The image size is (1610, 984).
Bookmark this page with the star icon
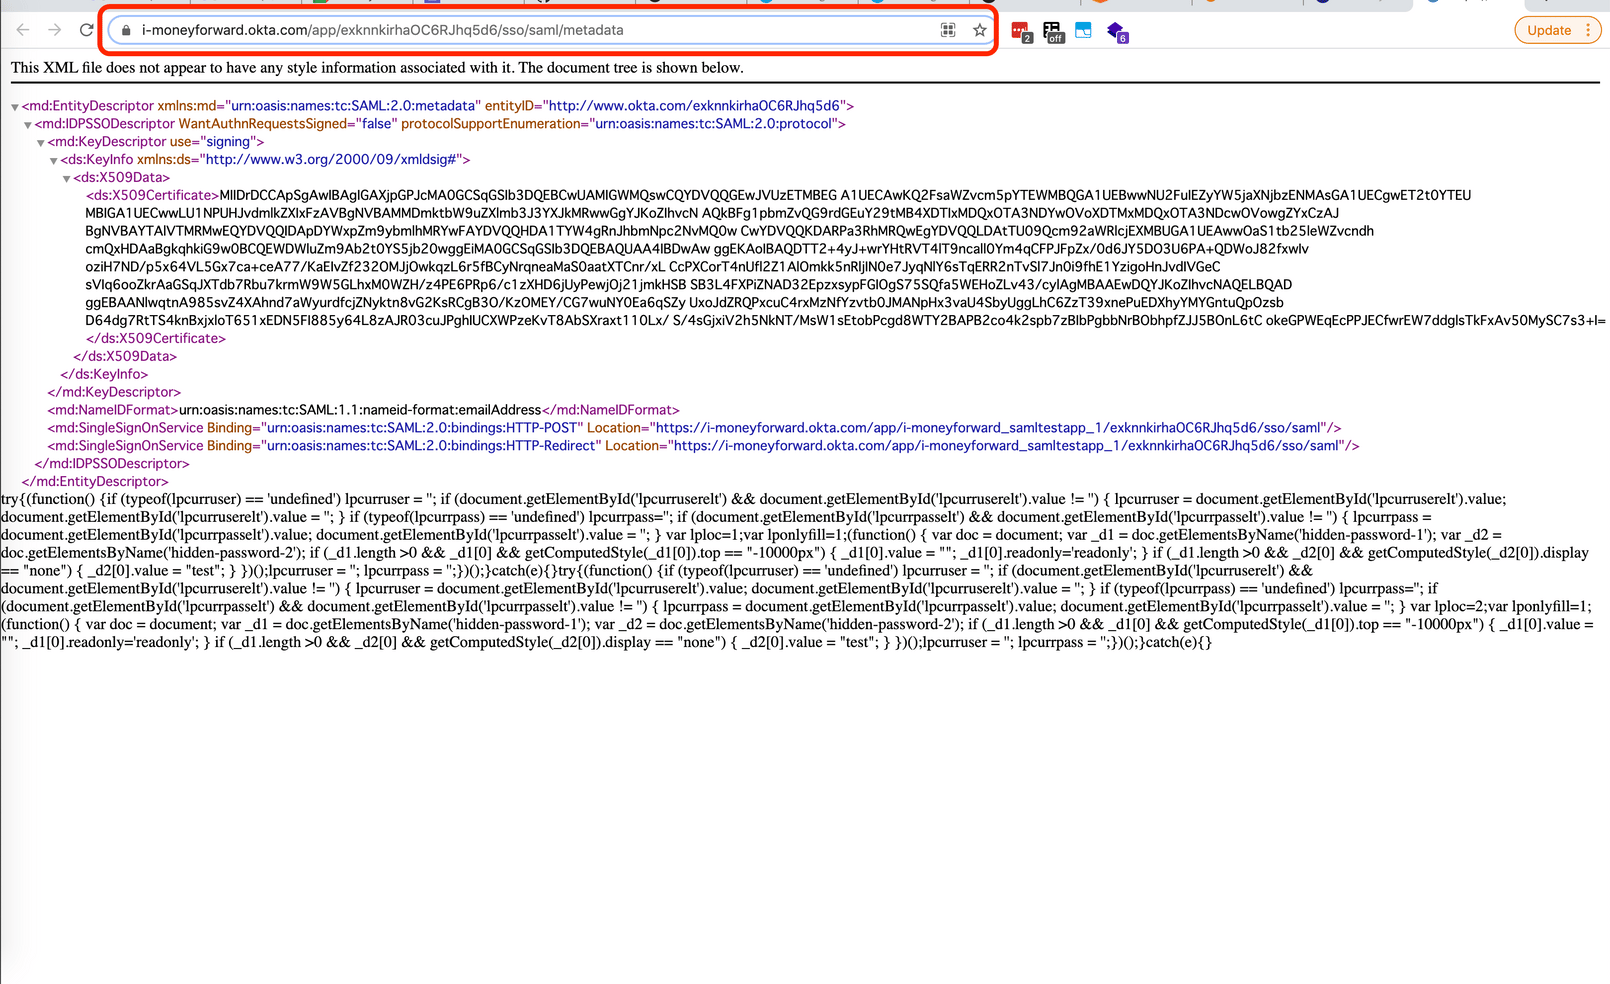pos(980,30)
